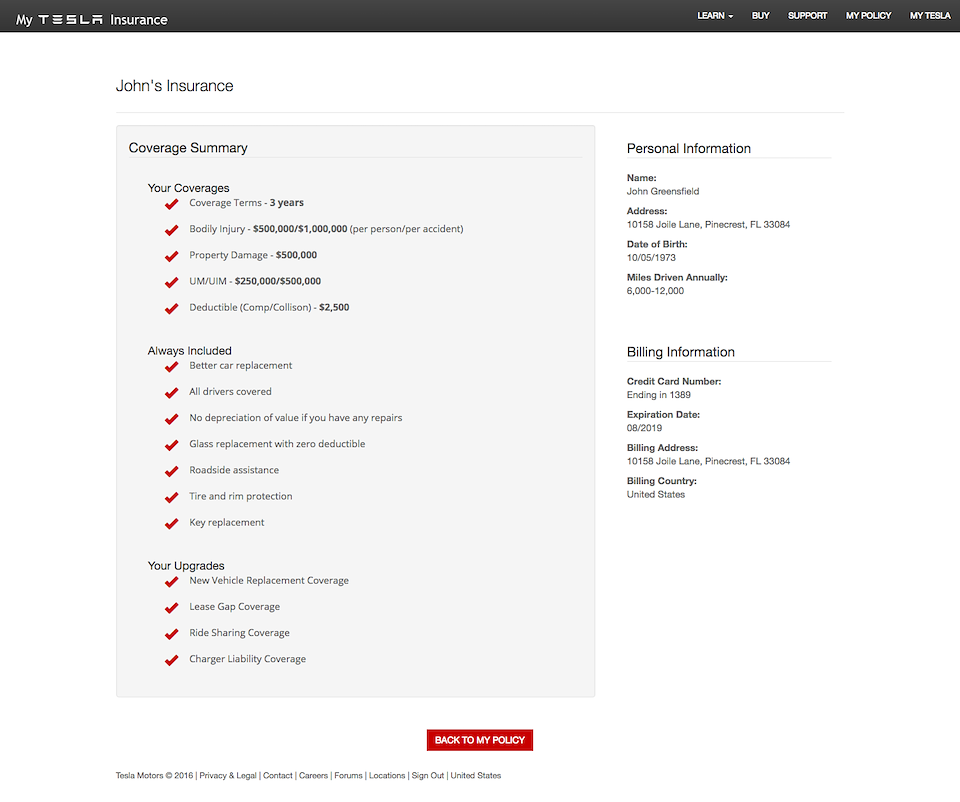Click the 'Coverage Summary' heading
The width and height of the screenshot is (960, 802).
(x=188, y=148)
